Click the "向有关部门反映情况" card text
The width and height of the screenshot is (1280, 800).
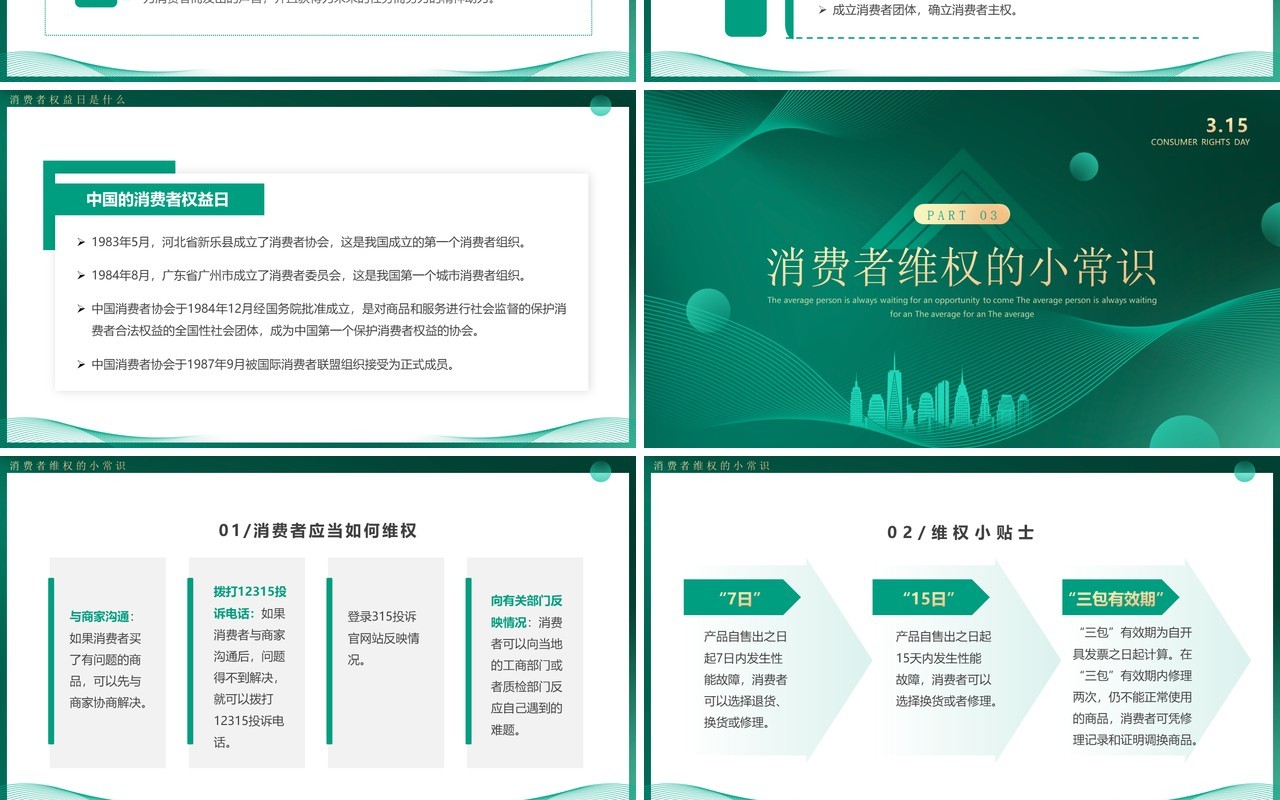(527, 665)
